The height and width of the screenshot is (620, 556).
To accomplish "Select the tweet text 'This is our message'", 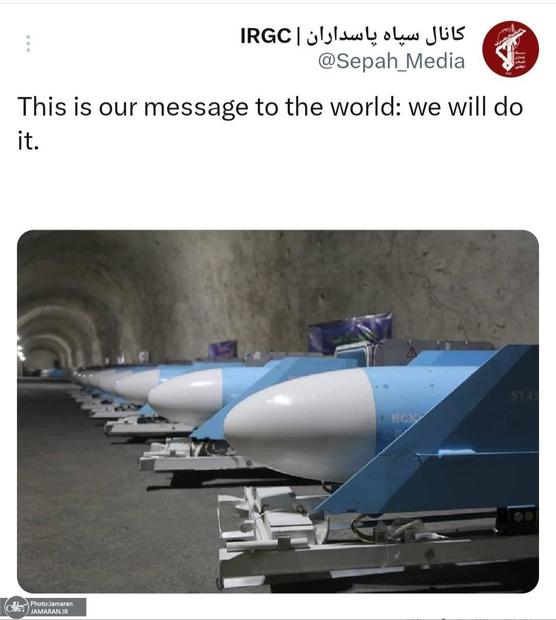I will click(133, 107).
